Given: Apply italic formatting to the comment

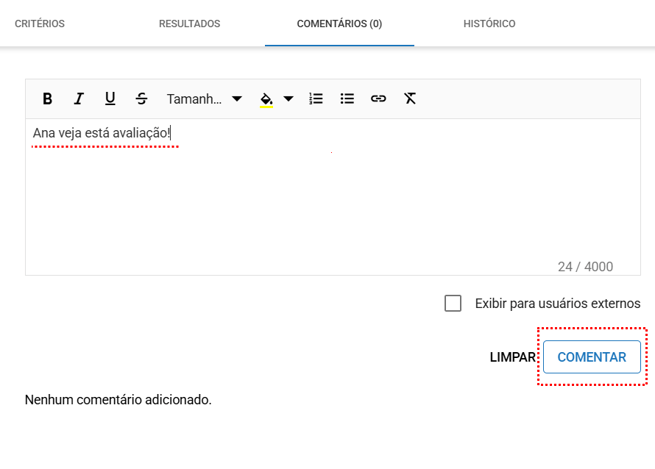Looking at the screenshot, I should tap(78, 99).
